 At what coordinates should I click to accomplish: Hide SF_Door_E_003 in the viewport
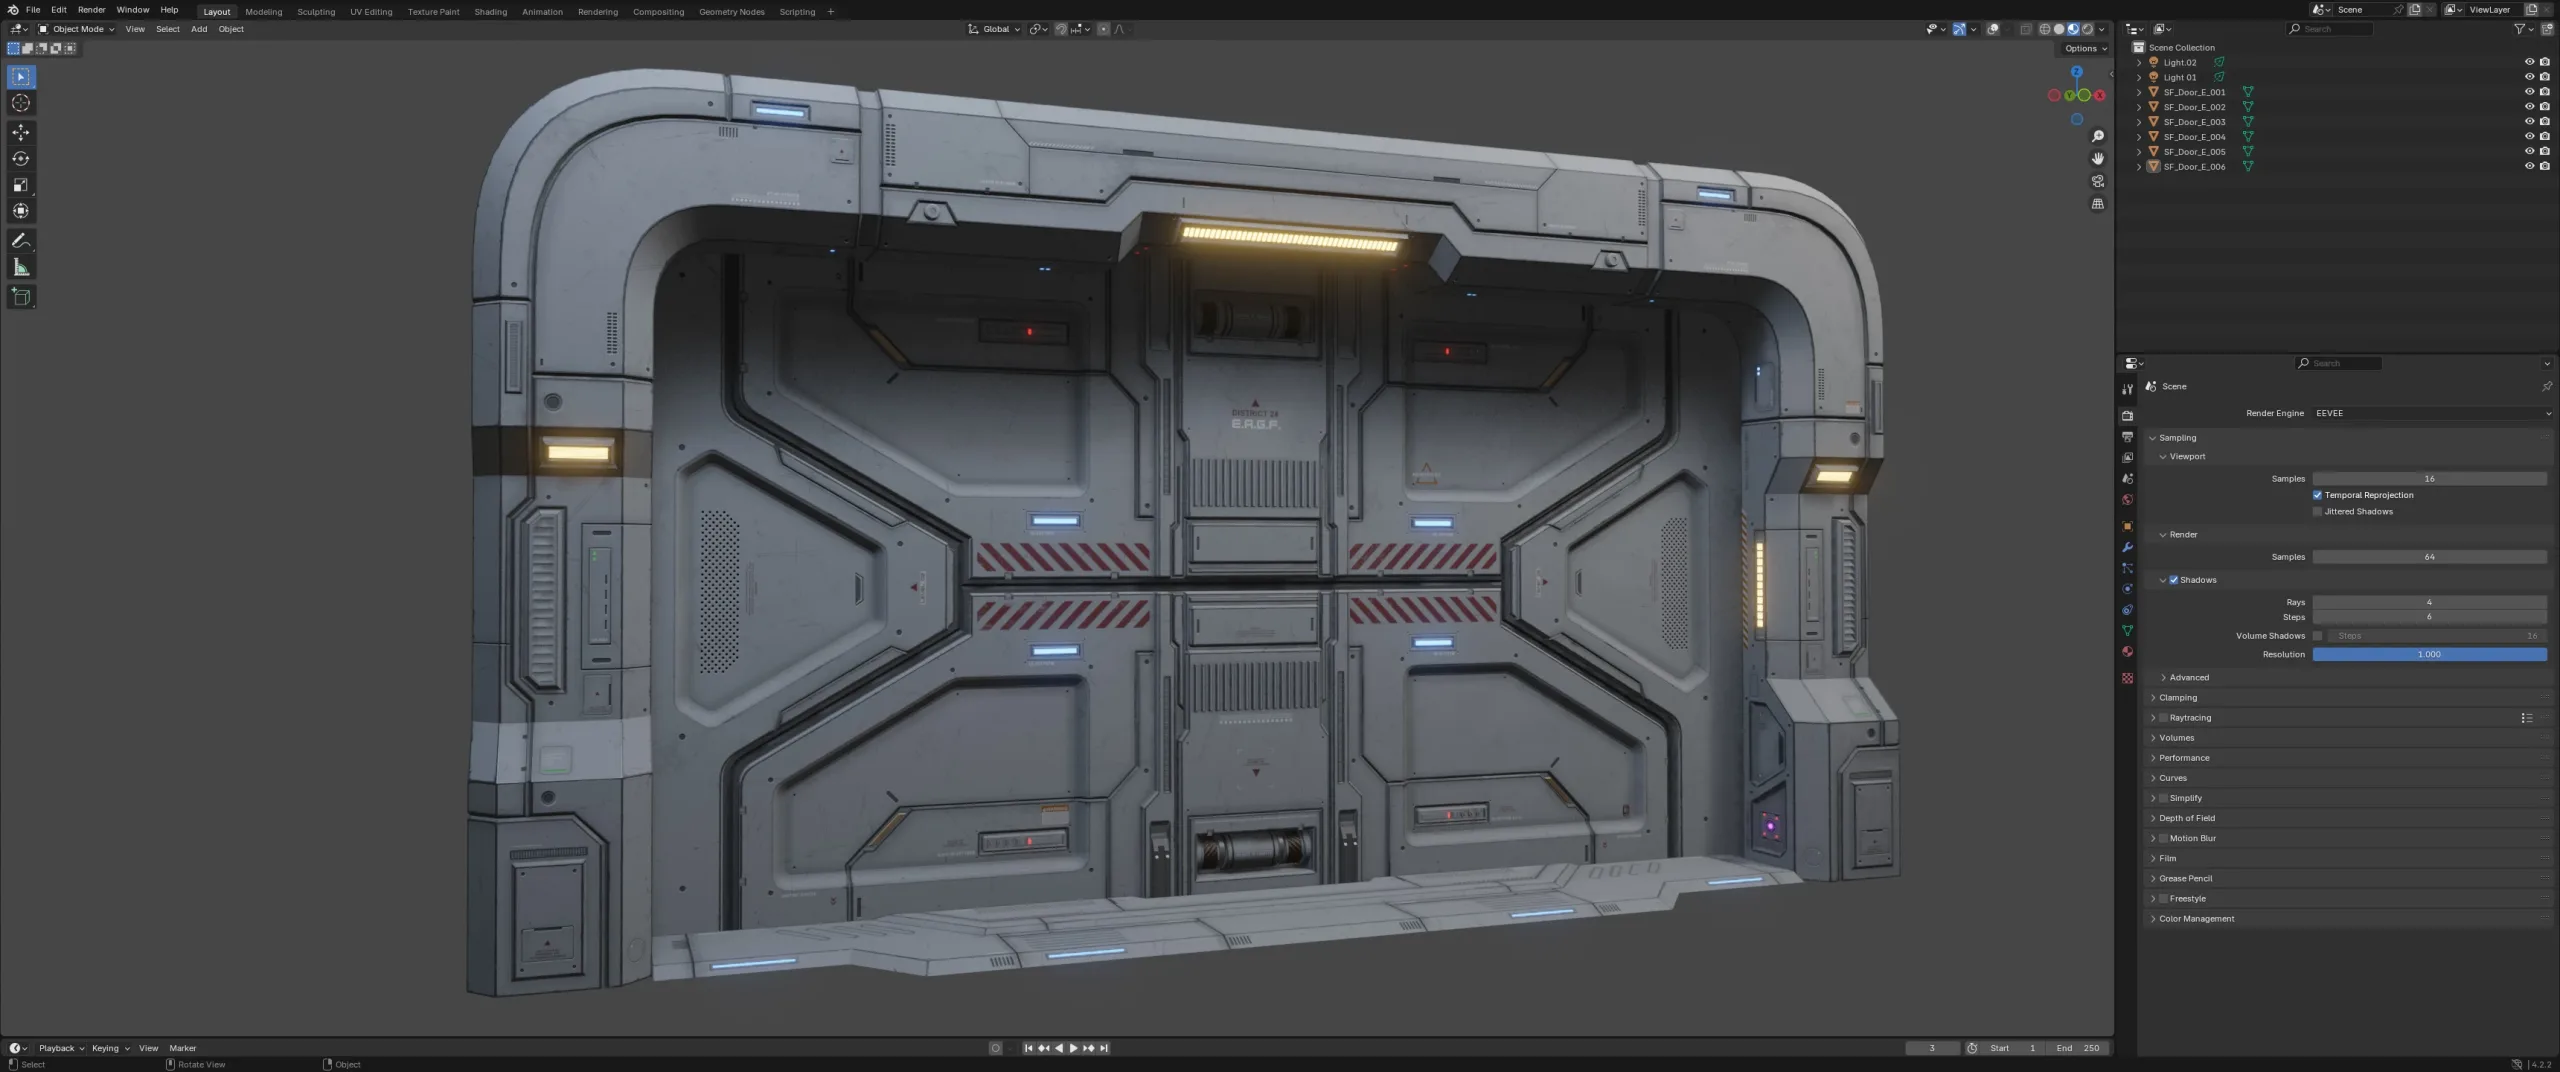[2528, 121]
